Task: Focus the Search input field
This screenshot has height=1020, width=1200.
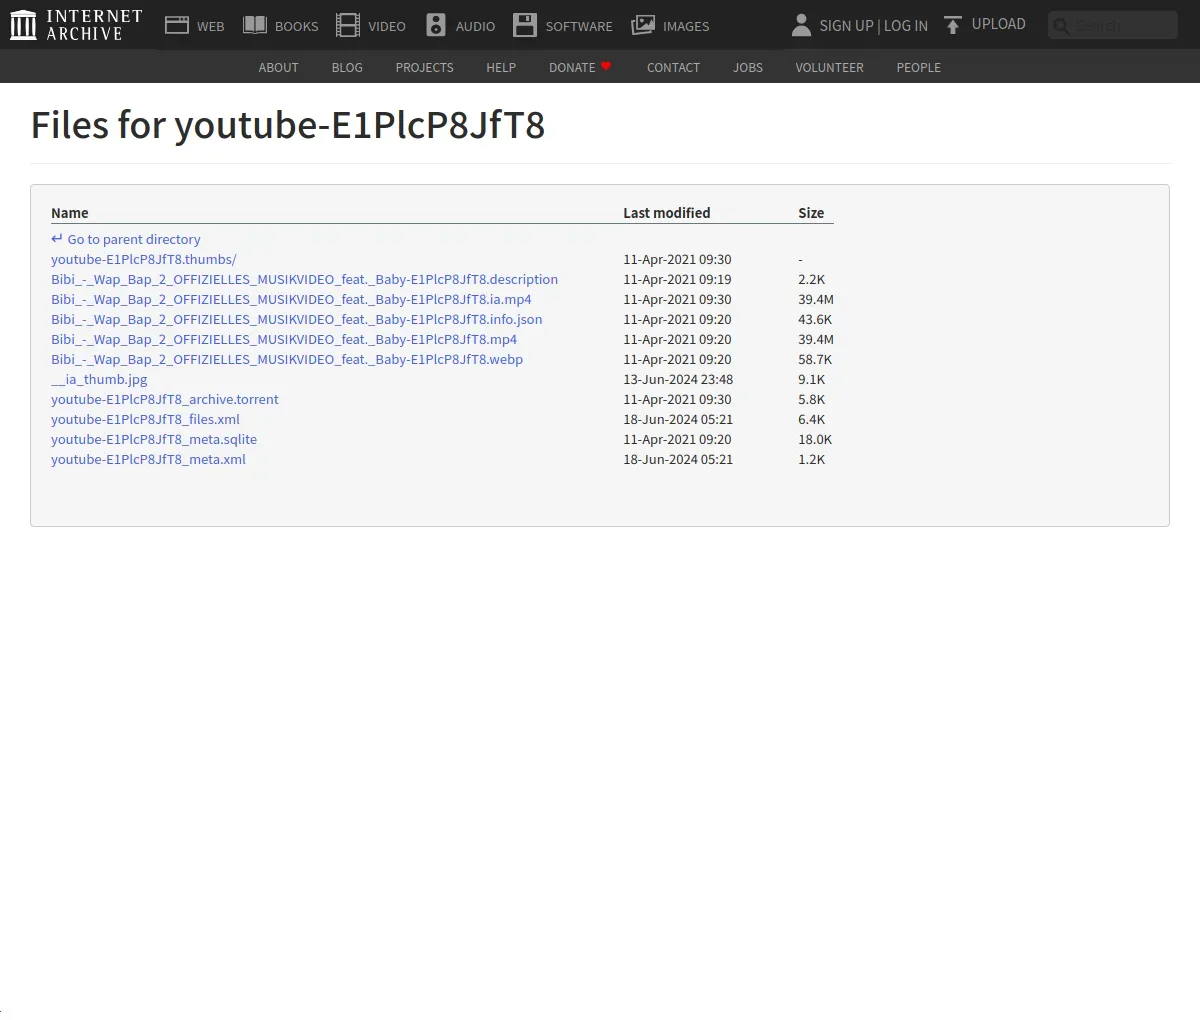Action: coord(1113,25)
